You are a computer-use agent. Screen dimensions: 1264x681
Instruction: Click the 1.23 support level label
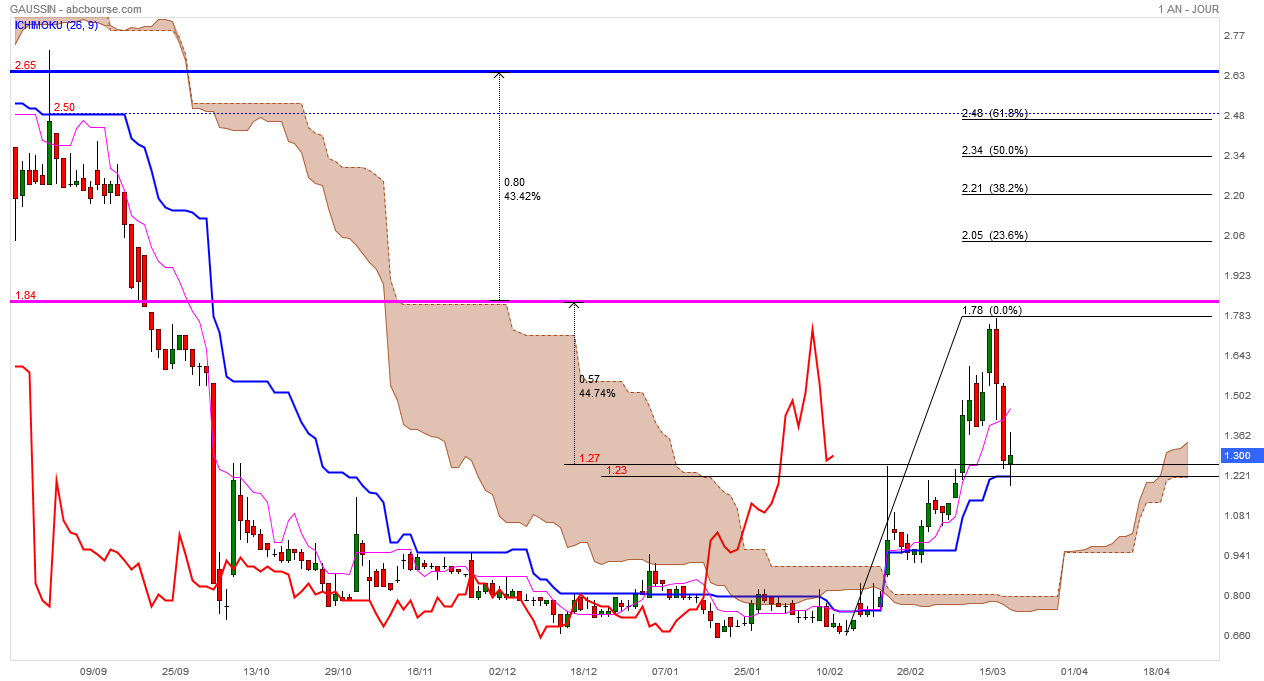point(617,470)
